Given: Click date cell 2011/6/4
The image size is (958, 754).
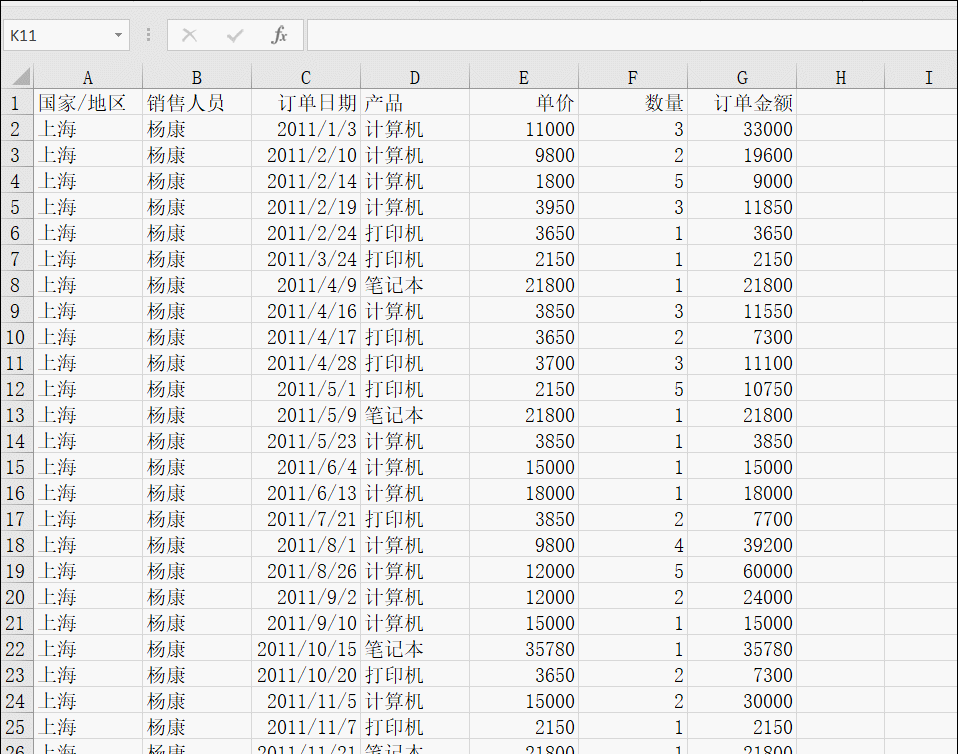Looking at the screenshot, I should pos(306,467).
